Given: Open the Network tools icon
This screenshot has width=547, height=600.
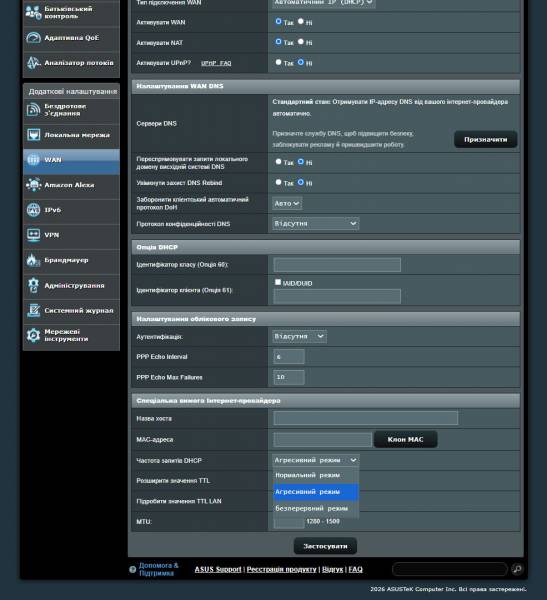Looking at the screenshot, I should pos(33,335).
